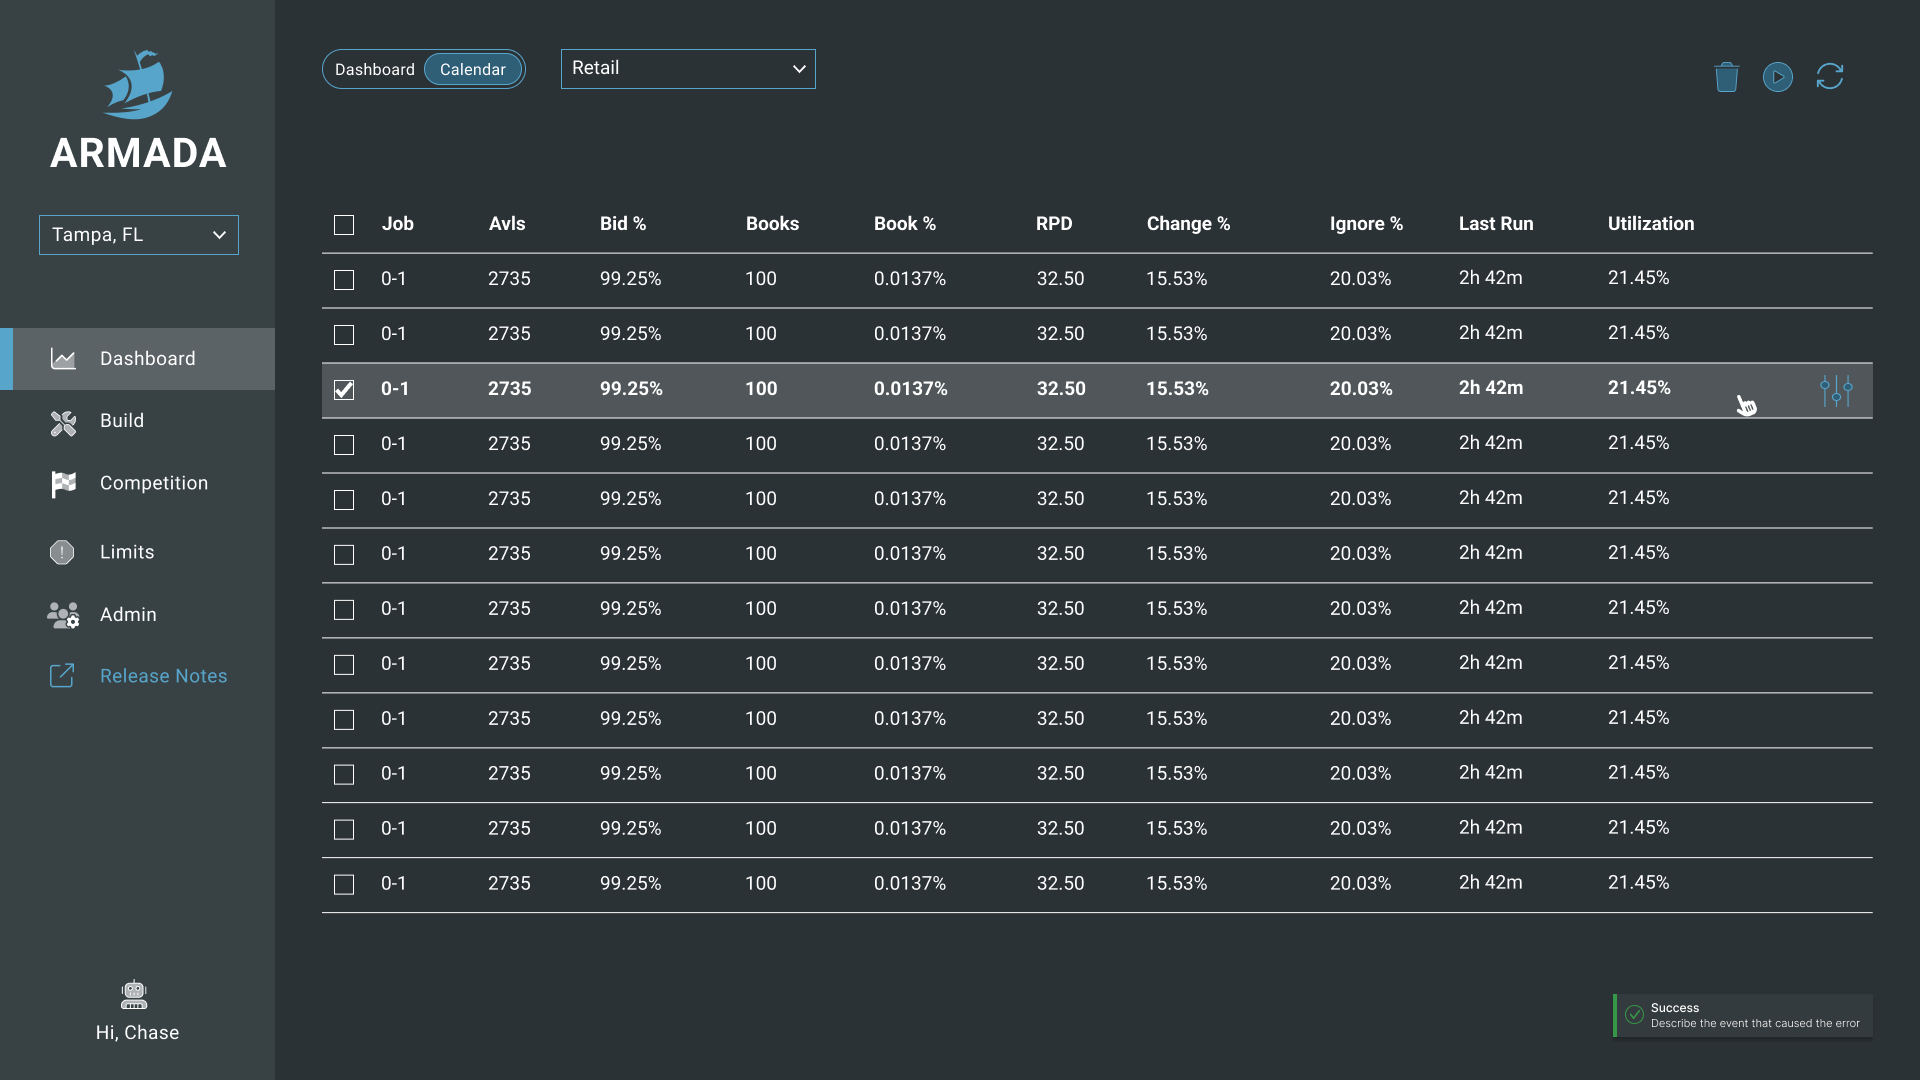Screen dimensions: 1920x1080
Task: Click the Build tools icon in sidebar
Action: point(63,423)
